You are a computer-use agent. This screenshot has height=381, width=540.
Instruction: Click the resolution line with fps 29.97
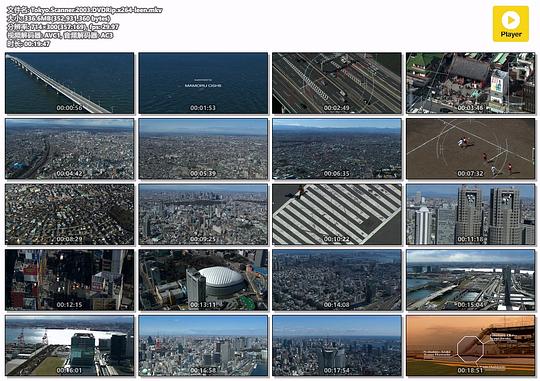(63, 27)
